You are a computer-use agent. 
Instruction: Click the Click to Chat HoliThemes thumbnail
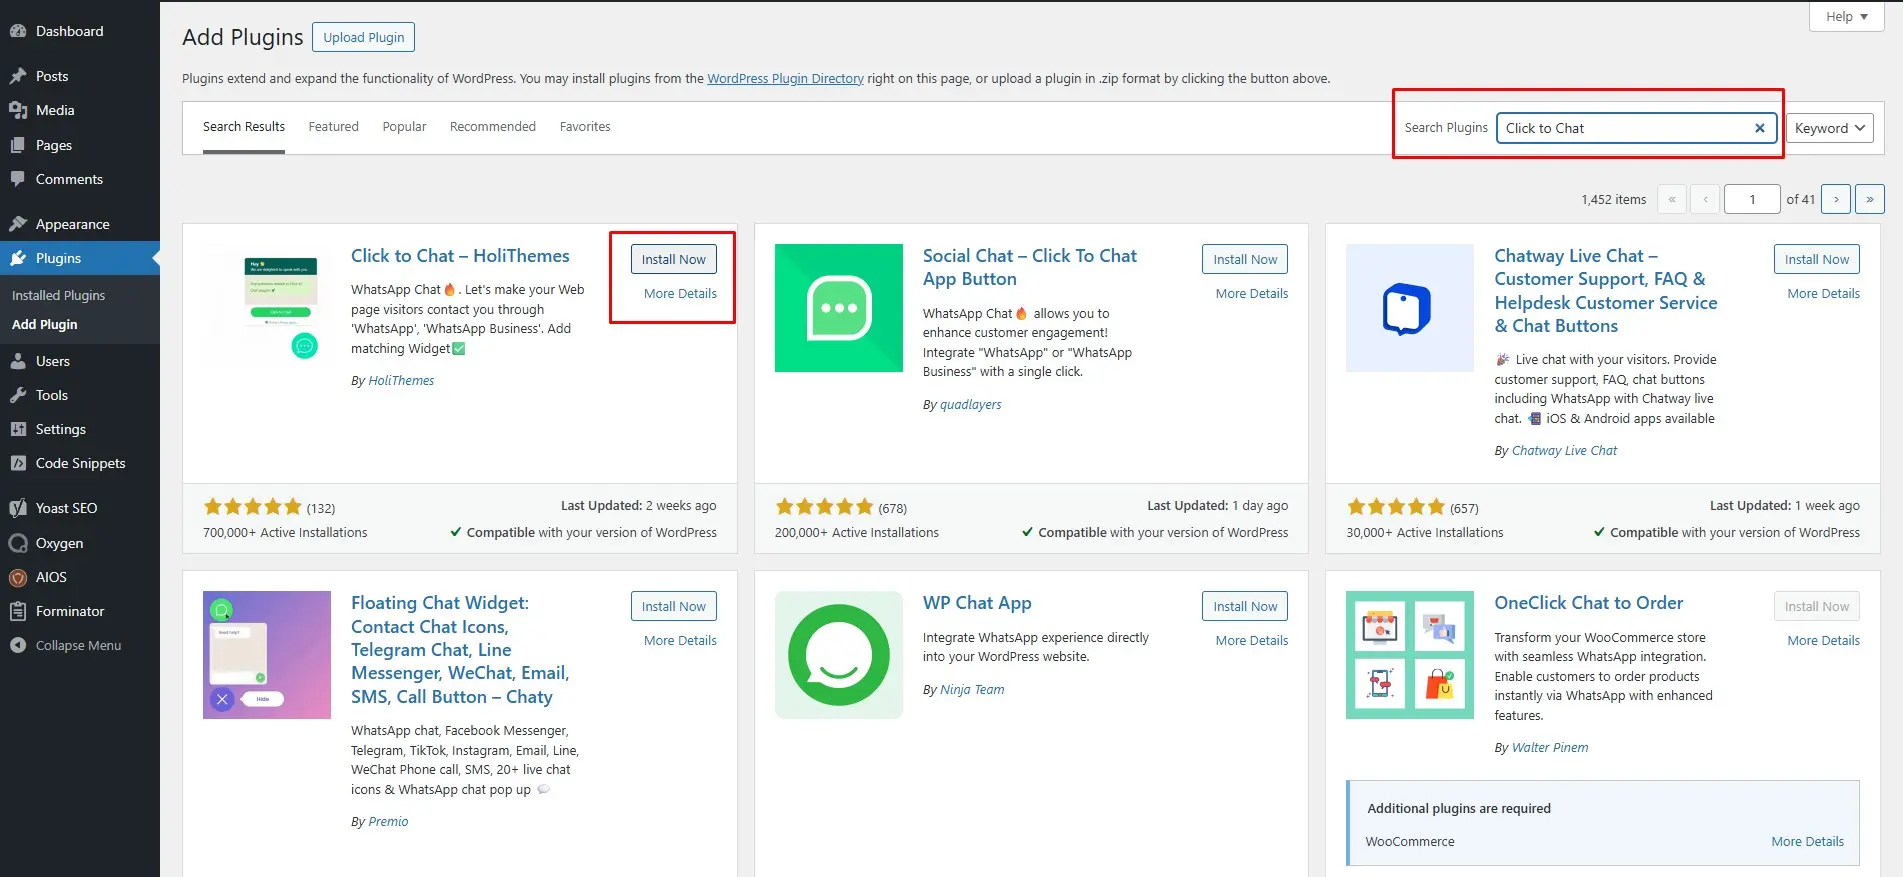tap(267, 308)
